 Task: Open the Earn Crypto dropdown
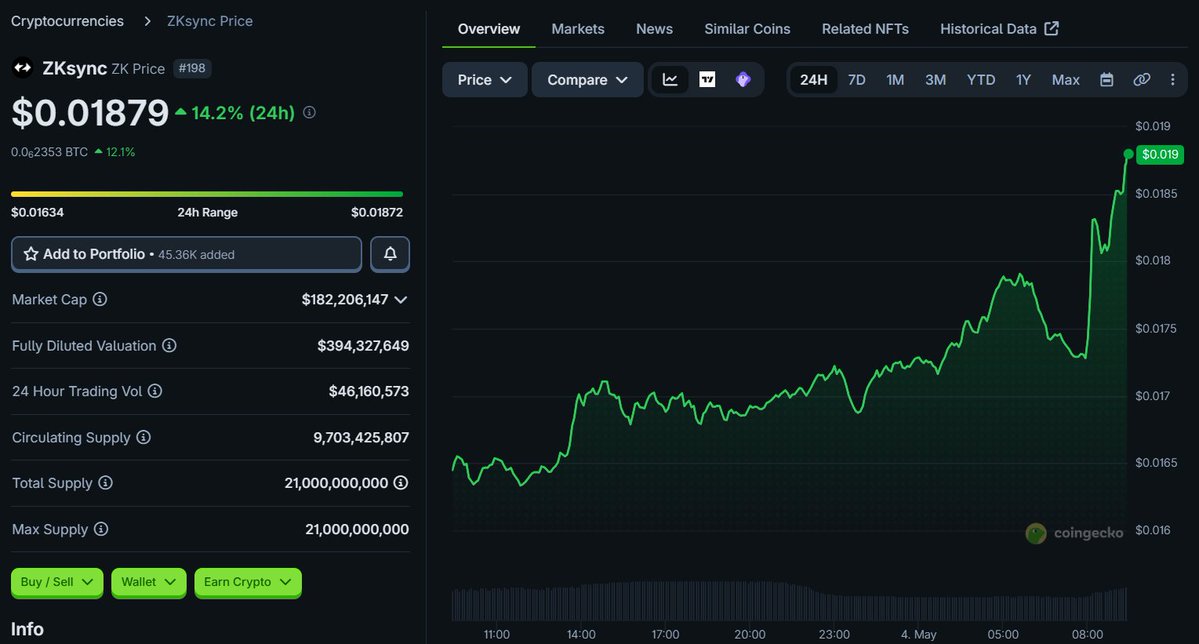[x=248, y=582]
